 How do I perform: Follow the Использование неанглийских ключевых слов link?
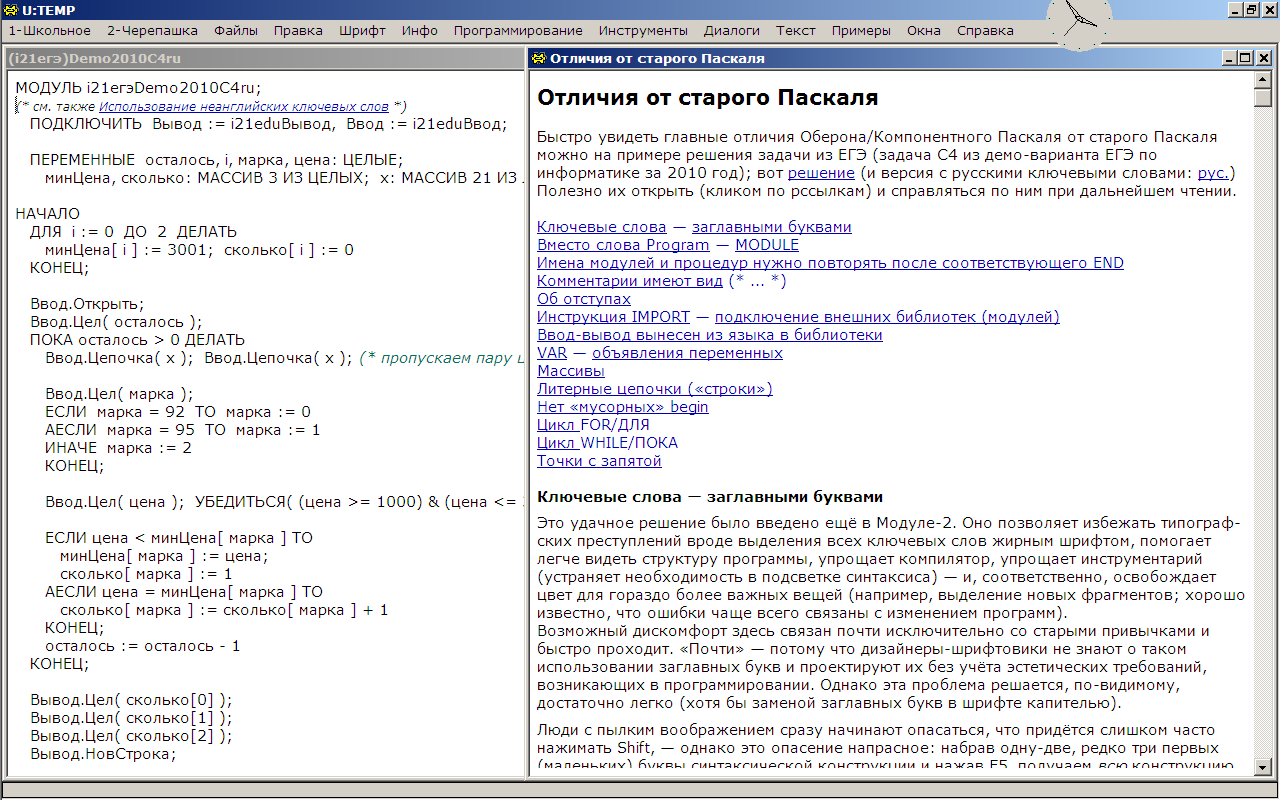pyautogui.click(x=244, y=106)
